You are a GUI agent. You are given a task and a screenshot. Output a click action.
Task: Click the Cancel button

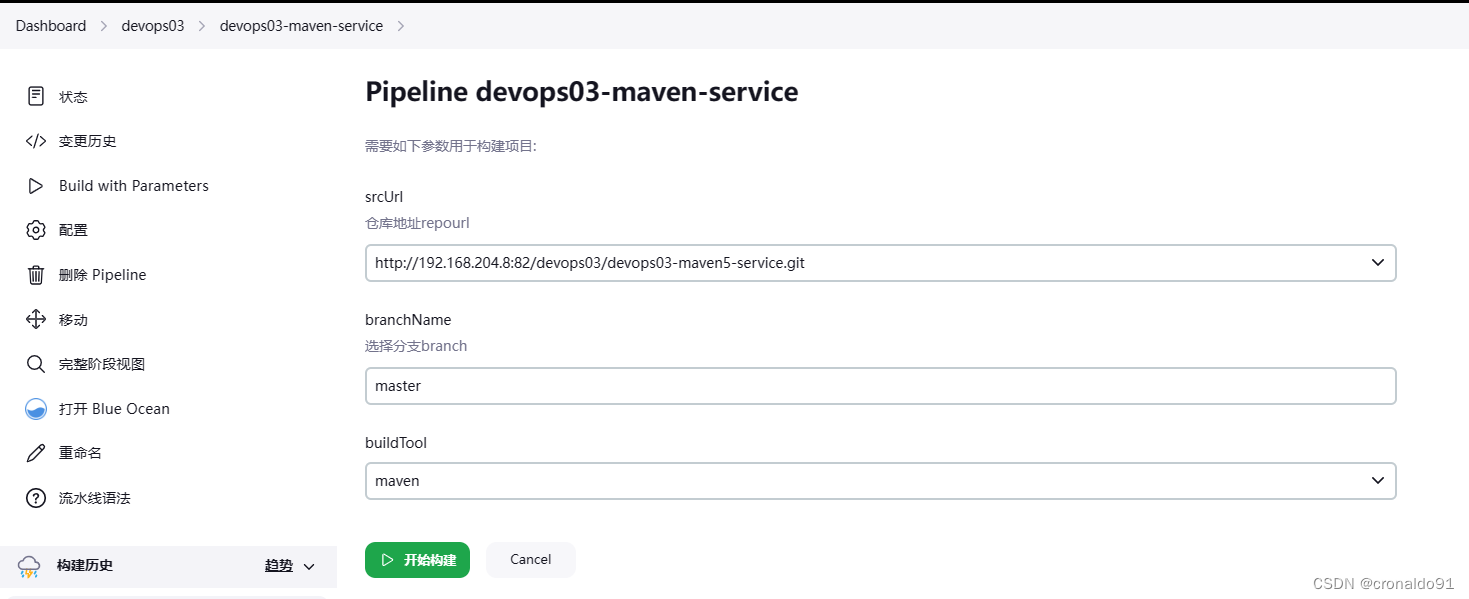(x=531, y=560)
